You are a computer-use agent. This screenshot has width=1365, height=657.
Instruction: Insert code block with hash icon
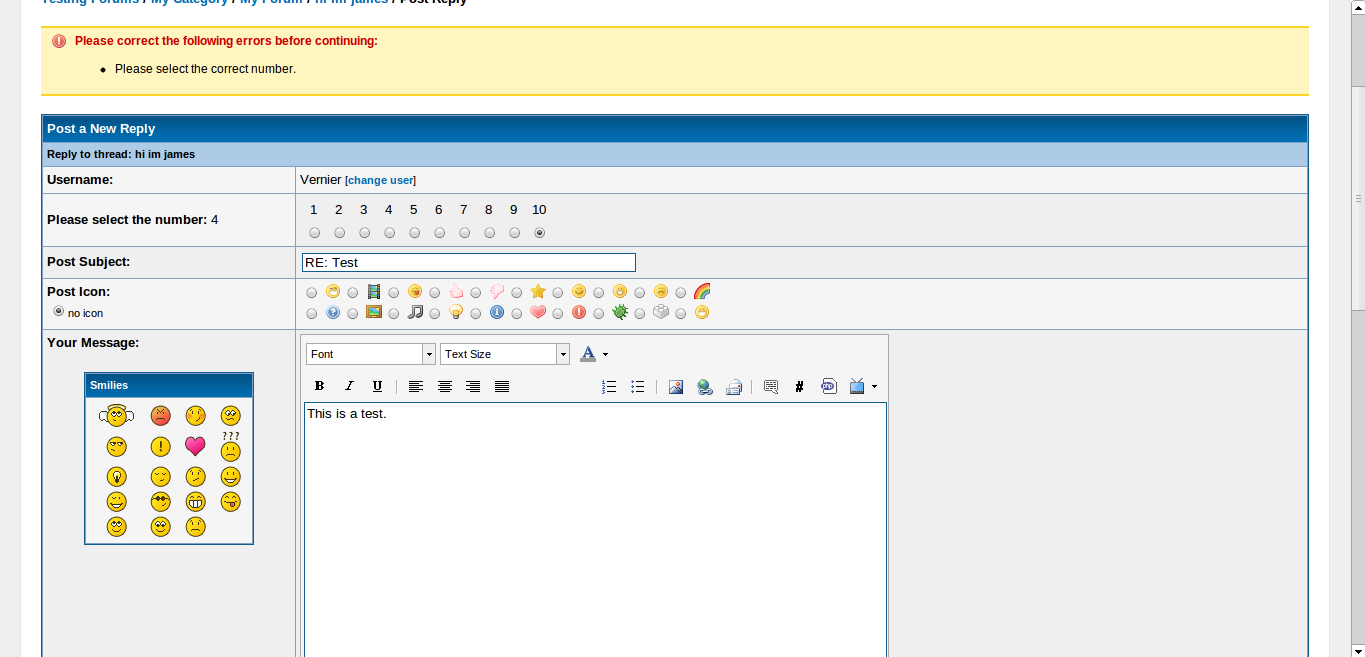click(x=799, y=386)
